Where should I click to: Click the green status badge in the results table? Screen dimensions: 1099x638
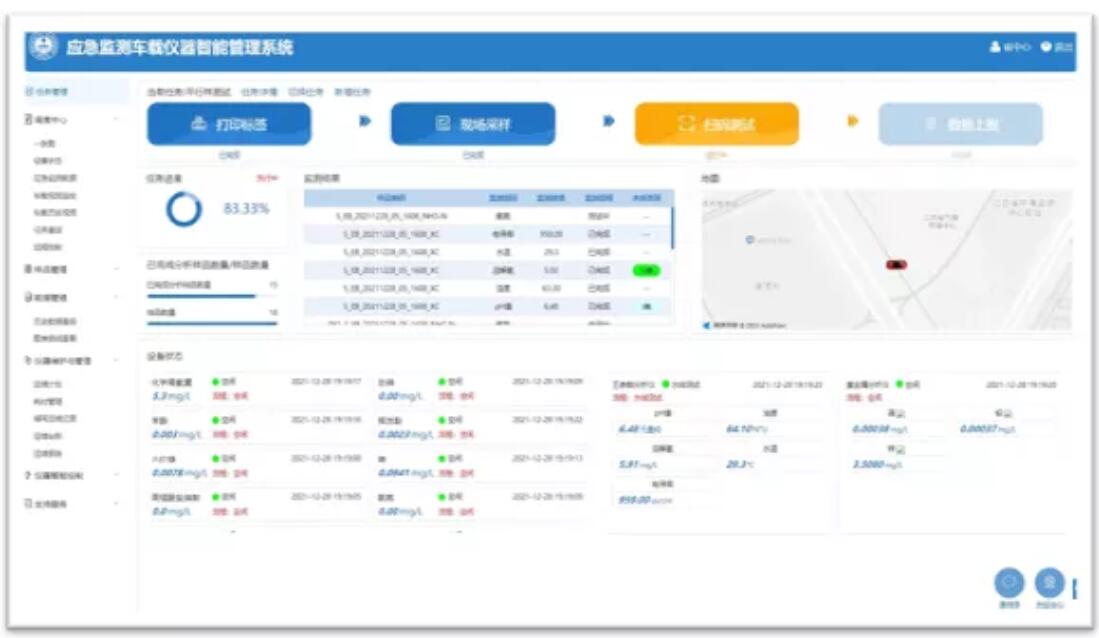tap(646, 270)
